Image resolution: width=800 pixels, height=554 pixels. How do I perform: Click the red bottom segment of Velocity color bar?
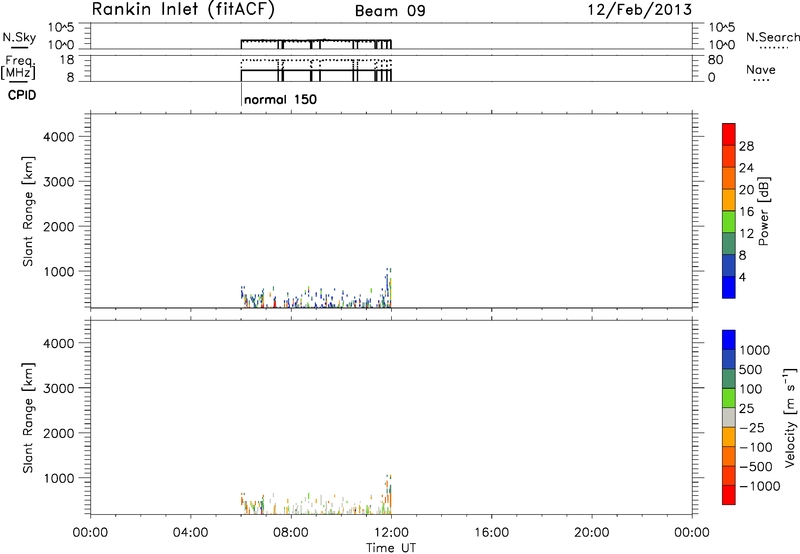(729, 495)
